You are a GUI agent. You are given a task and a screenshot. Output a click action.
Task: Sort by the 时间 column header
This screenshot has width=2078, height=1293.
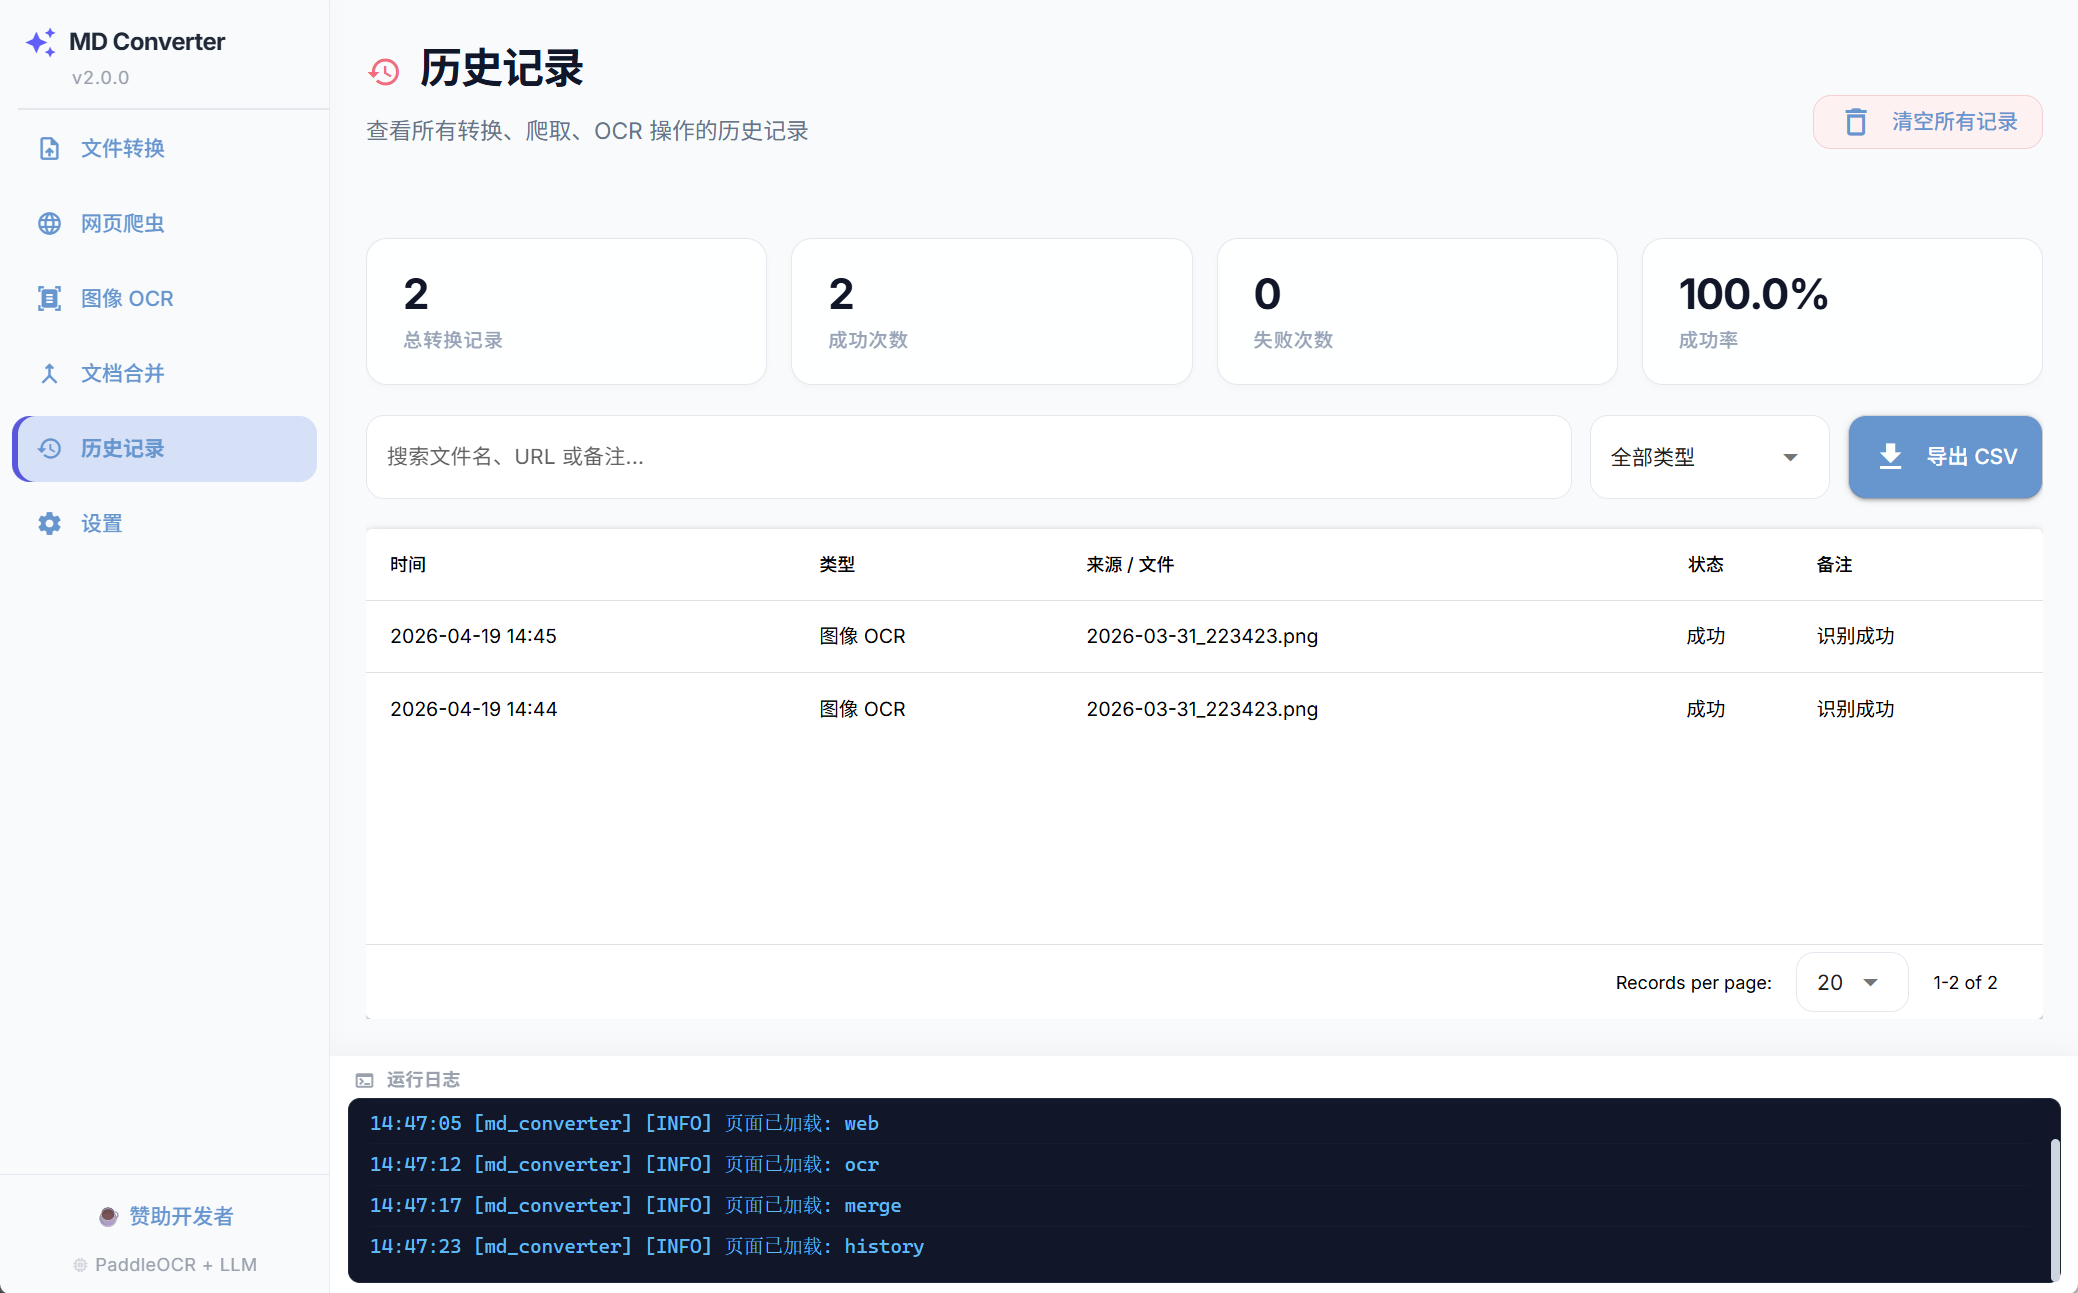pos(408,565)
